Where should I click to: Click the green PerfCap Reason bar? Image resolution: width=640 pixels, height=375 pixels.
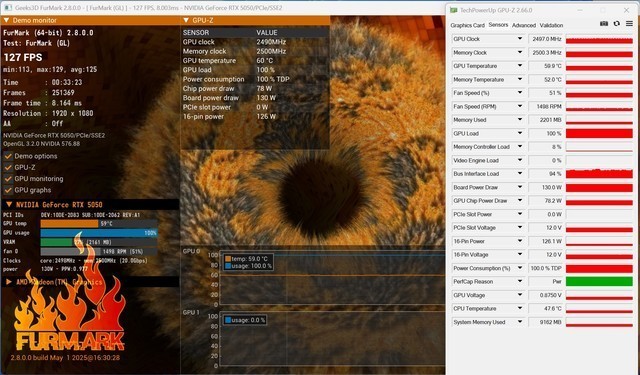[x=599, y=282]
